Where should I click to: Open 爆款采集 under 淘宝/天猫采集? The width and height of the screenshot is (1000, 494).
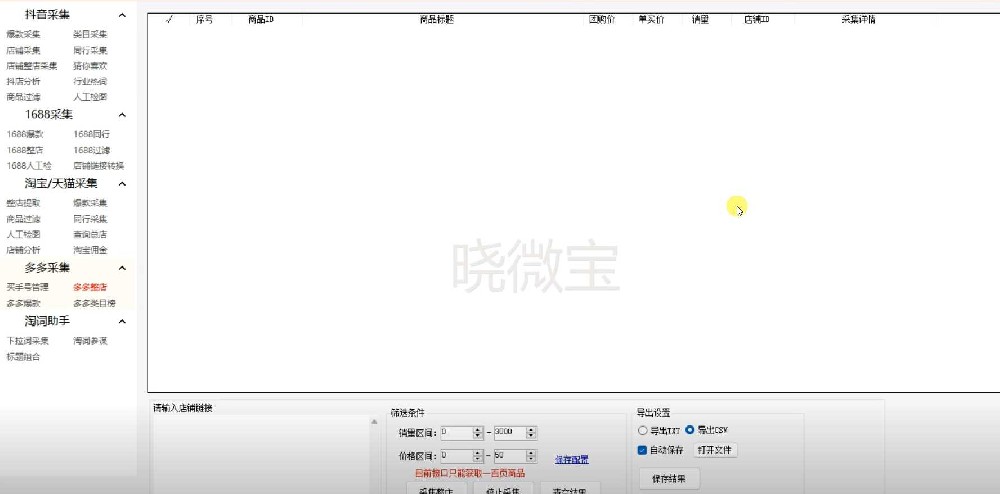[91, 203]
